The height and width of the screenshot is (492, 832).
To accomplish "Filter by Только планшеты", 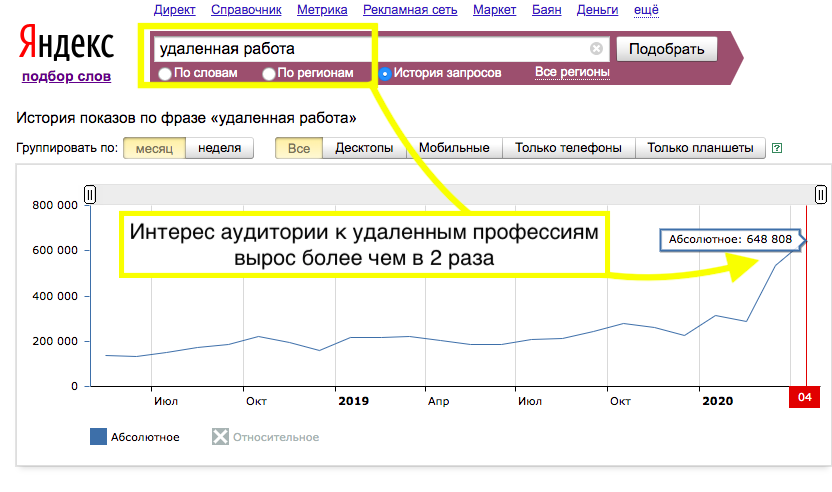I will click(x=700, y=148).
